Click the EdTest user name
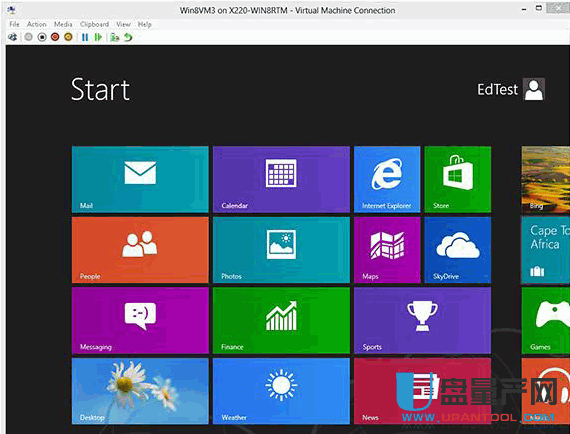The height and width of the screenshot is (434, 570). pos(497,89)
